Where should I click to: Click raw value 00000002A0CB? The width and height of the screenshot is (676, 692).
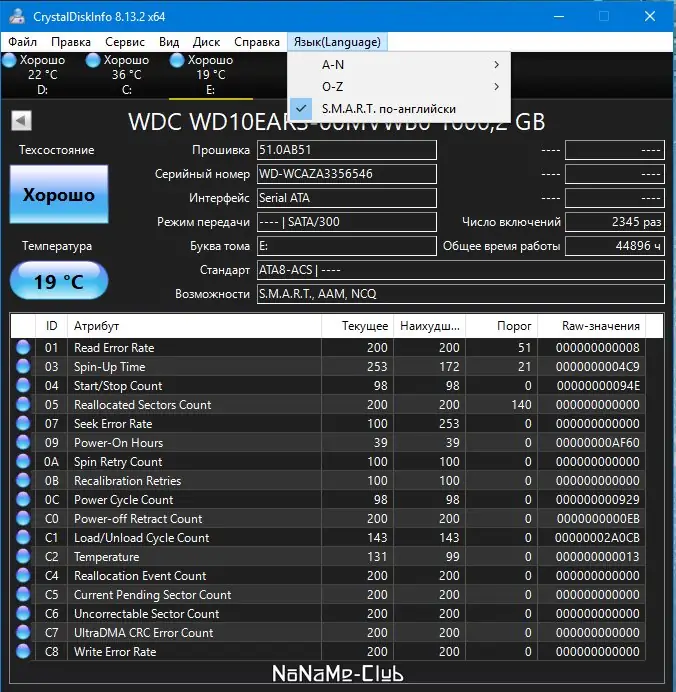tap(597, 538)
